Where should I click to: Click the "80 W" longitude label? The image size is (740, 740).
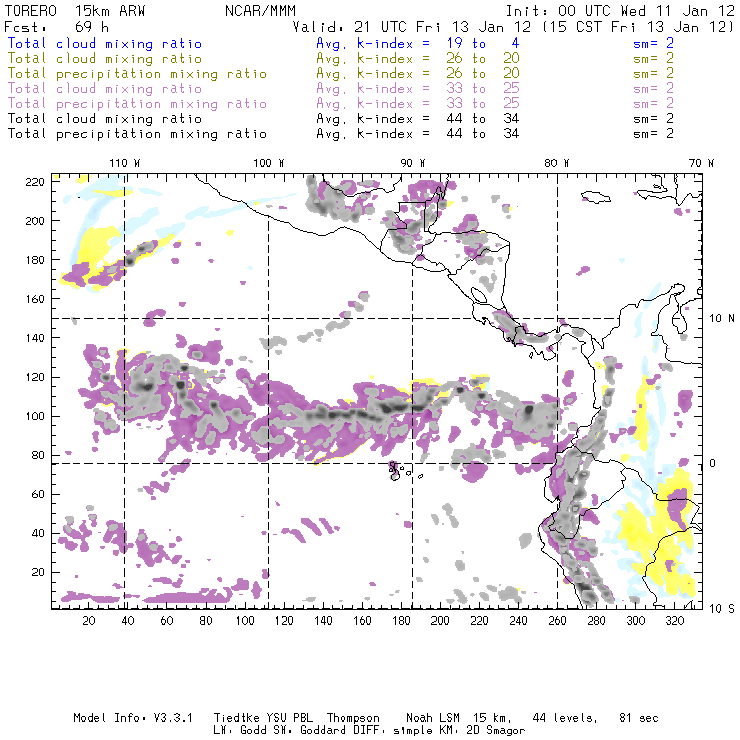coord(556,163)
